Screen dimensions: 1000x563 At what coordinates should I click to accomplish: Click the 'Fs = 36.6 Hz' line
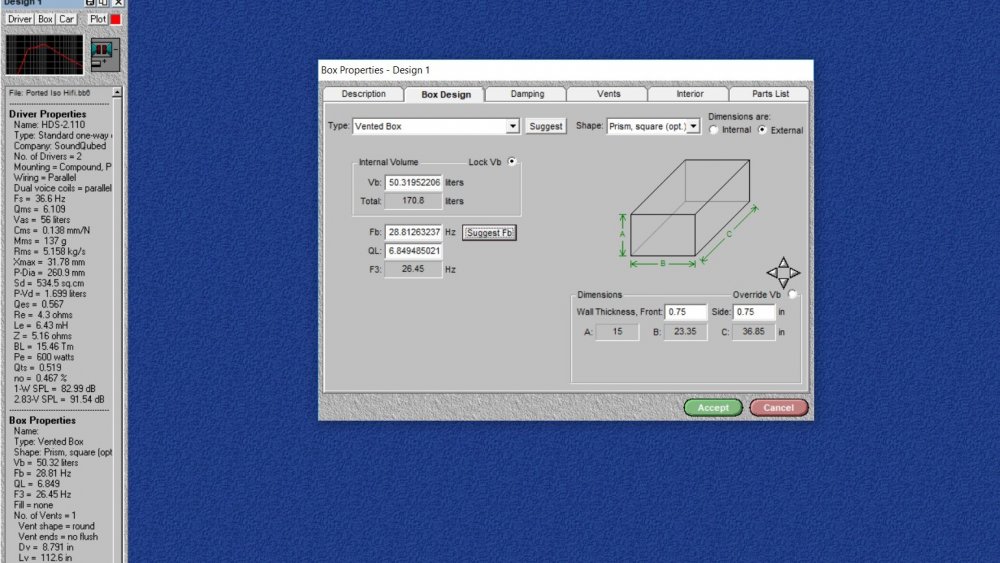(40, 199)
